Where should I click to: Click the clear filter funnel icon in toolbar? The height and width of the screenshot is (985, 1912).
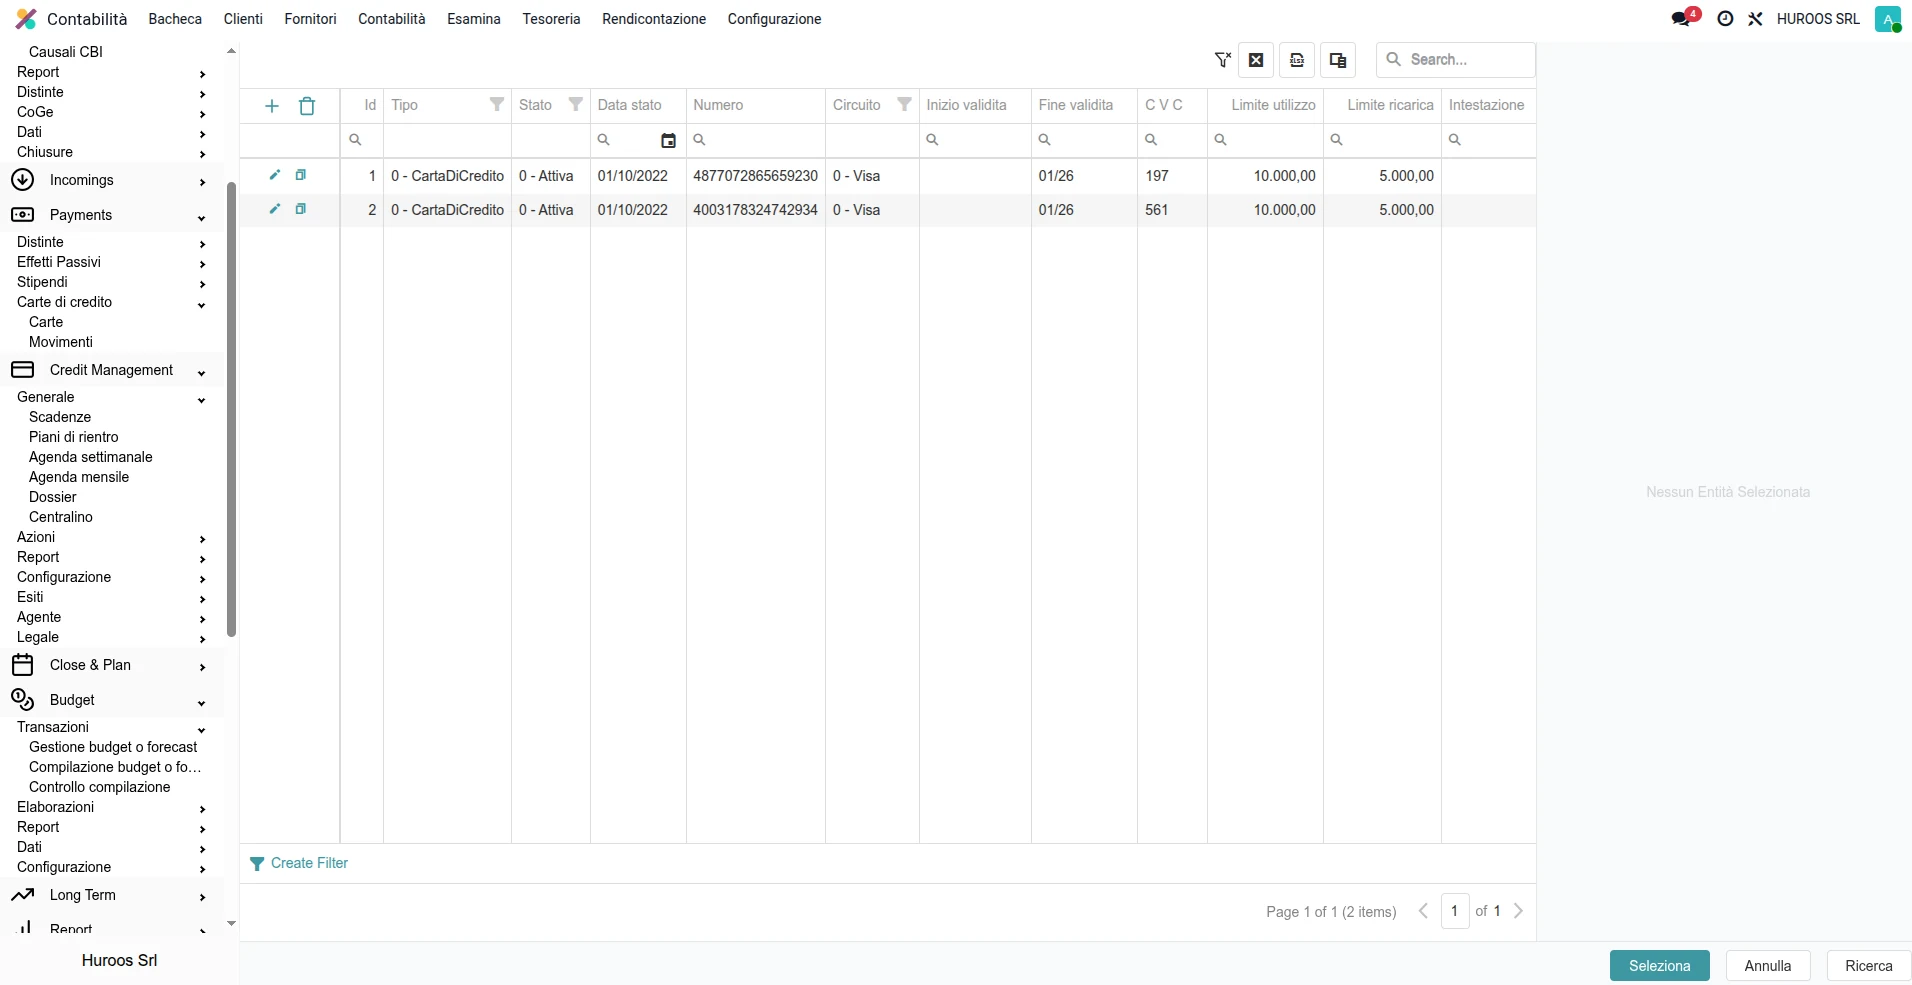1222,60
